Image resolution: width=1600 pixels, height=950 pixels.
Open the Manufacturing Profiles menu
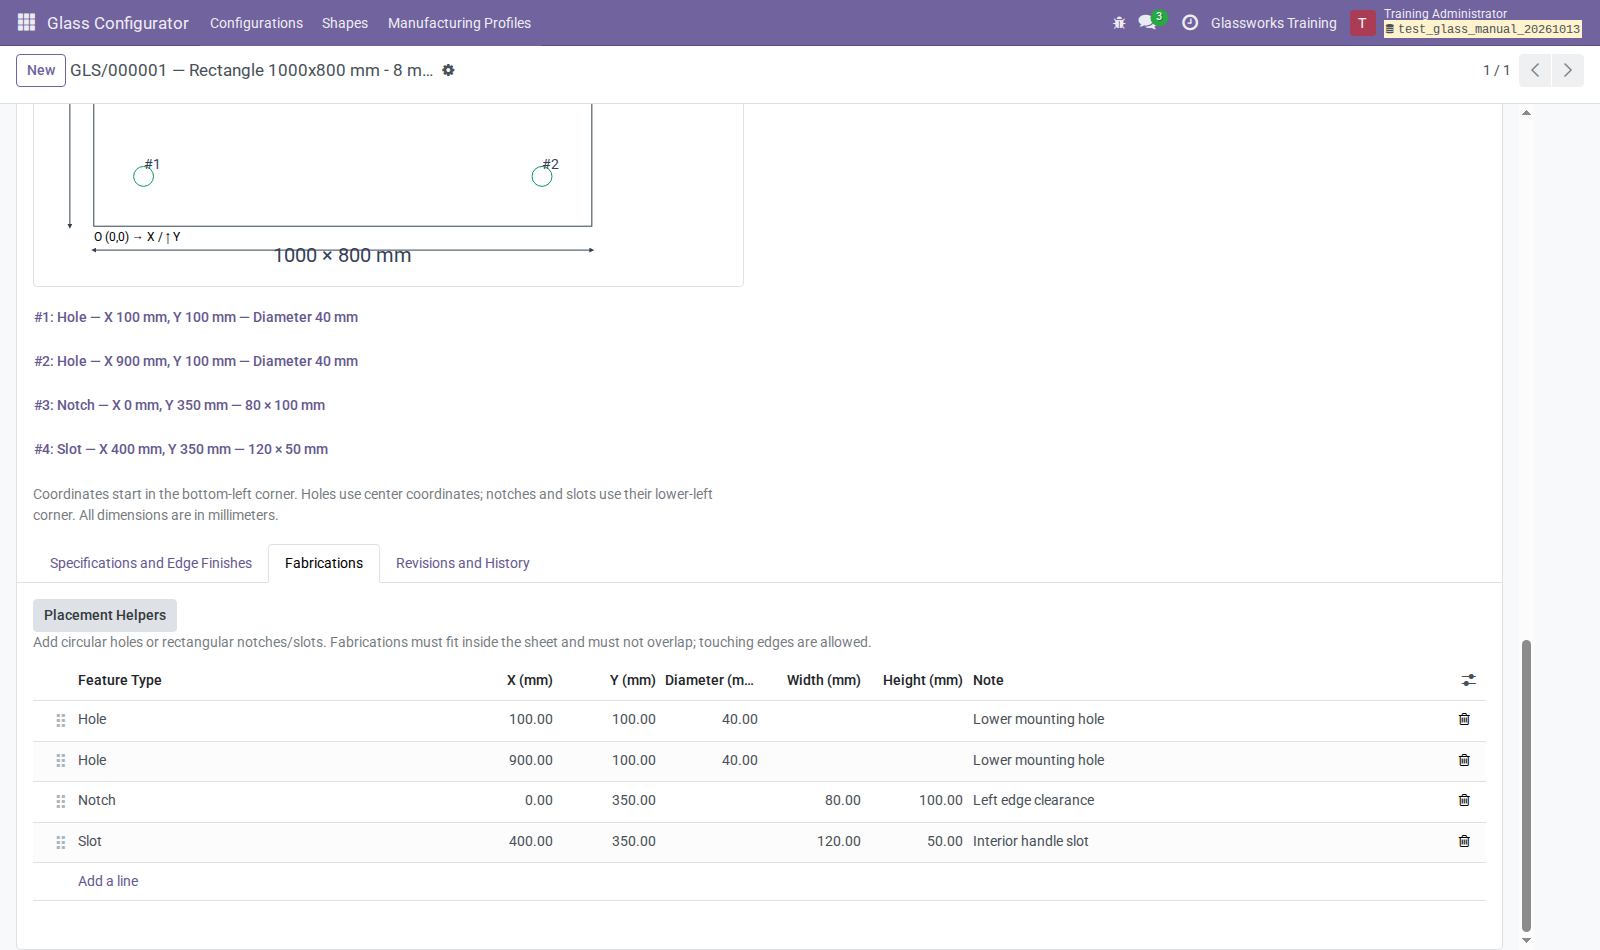pos(459,23)
